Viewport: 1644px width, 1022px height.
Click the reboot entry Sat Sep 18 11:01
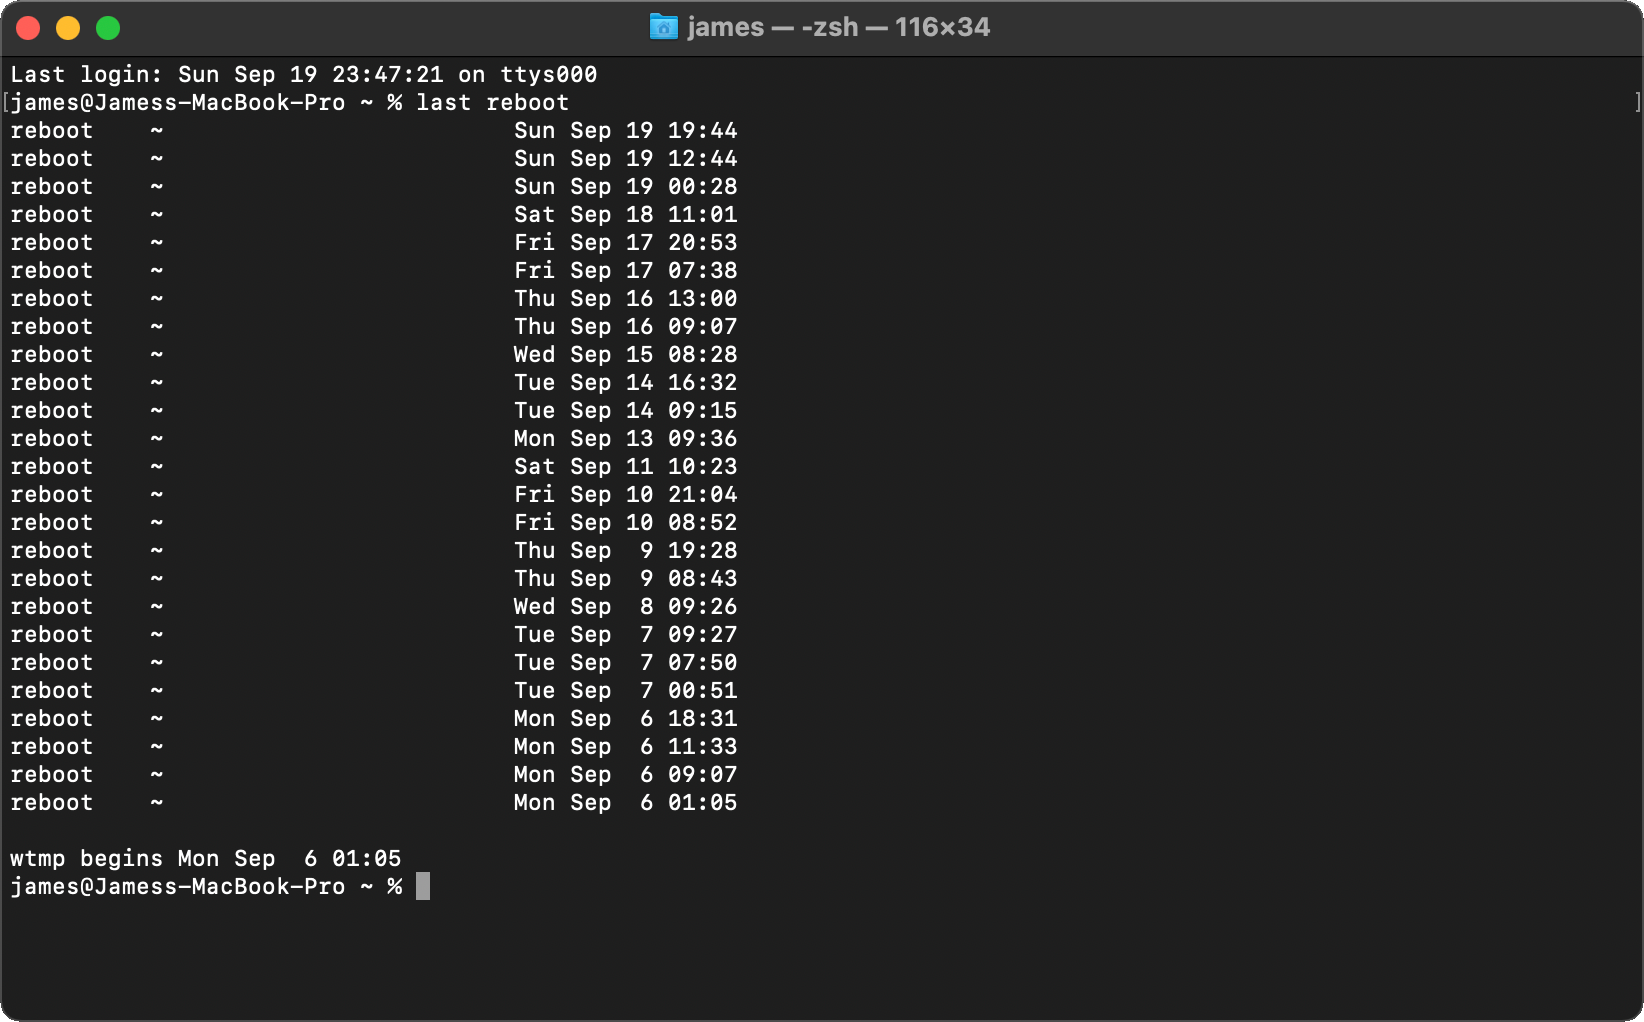point(374,215)
